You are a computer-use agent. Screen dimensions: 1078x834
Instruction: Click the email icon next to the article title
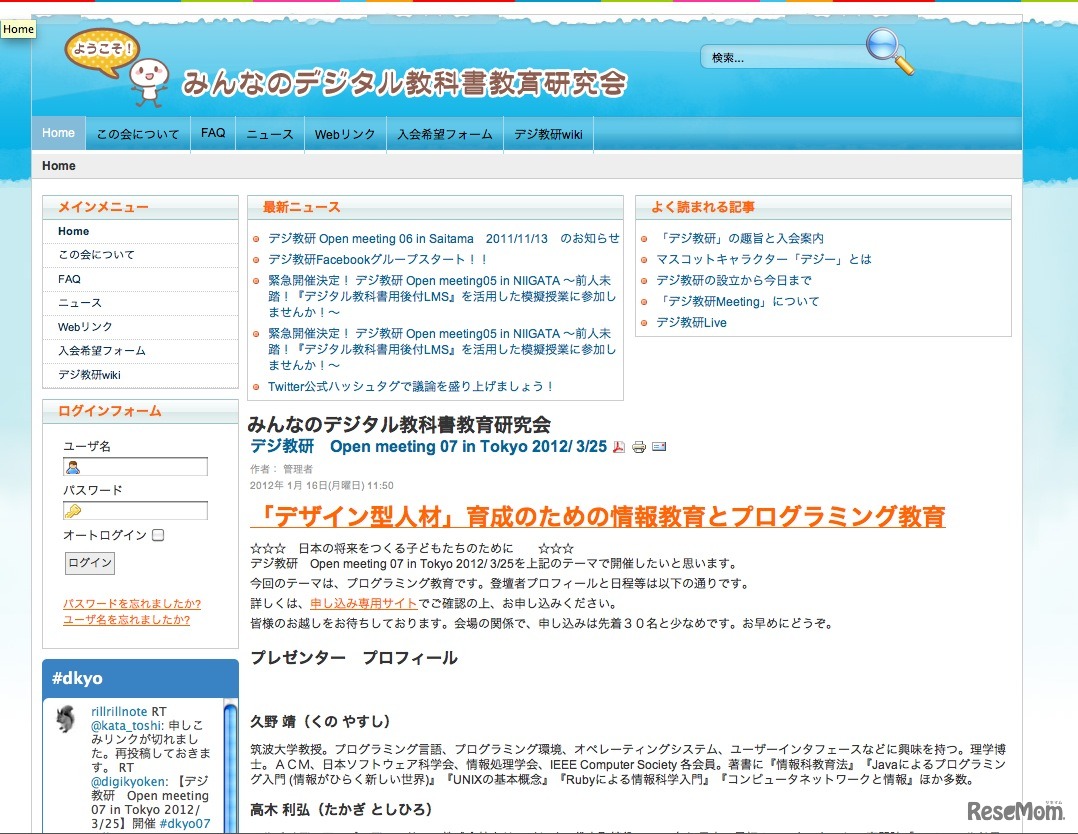point(658,446)
